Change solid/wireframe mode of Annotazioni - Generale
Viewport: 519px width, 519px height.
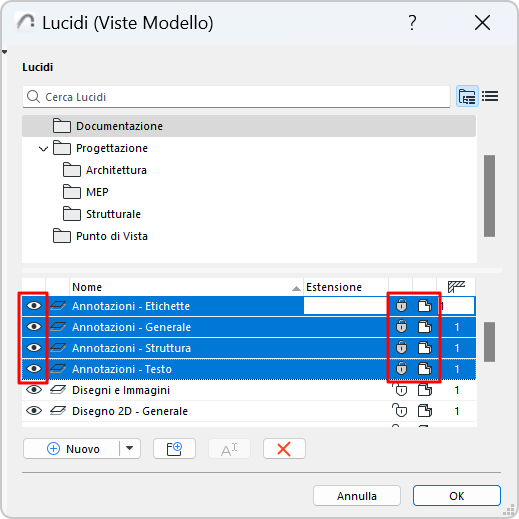[425, 327]
